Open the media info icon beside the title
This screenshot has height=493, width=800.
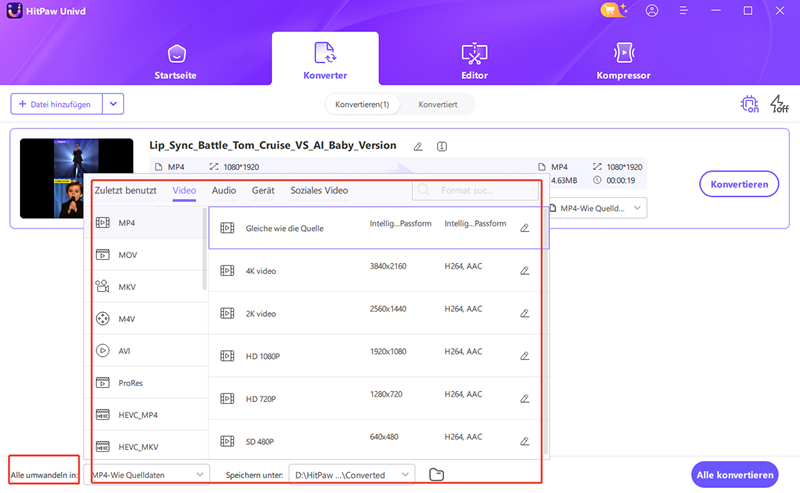[442, 146]
